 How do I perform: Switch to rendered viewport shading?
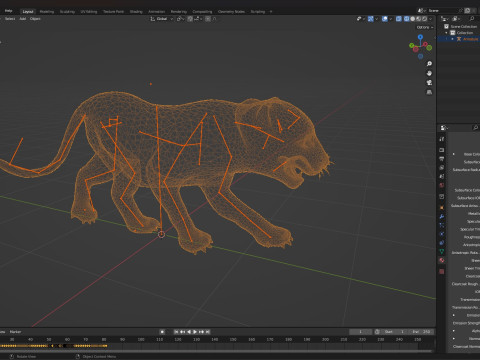tap(425, 19)
